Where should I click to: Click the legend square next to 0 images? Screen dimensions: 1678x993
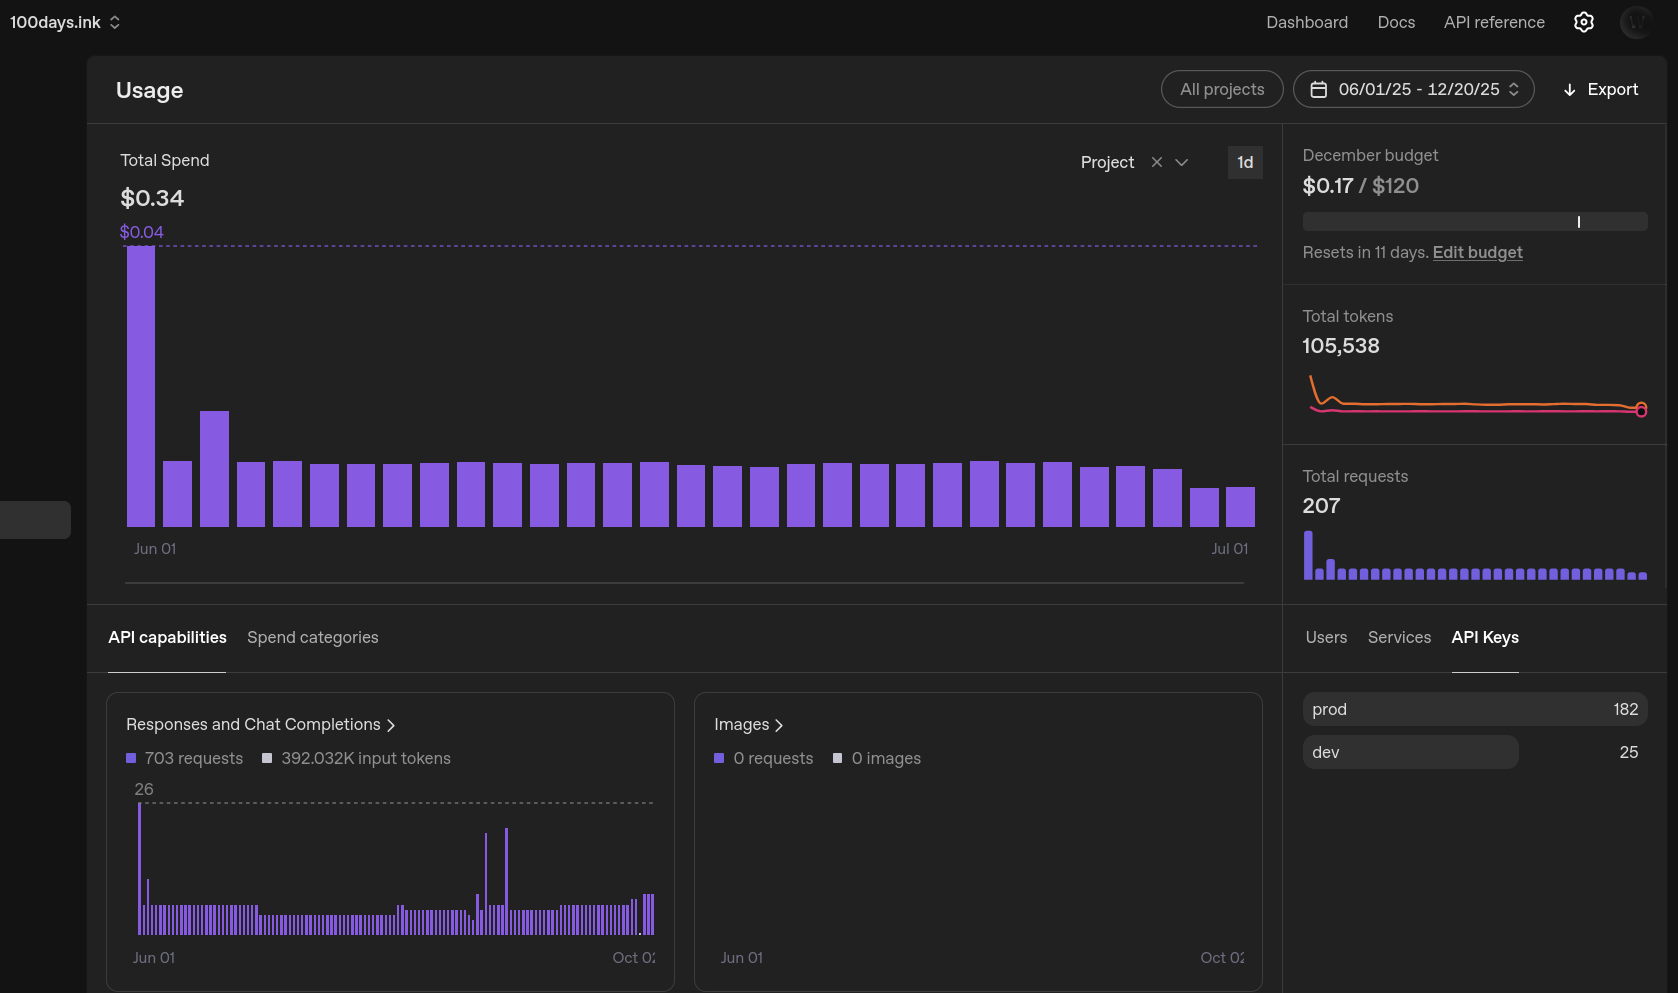837,758
